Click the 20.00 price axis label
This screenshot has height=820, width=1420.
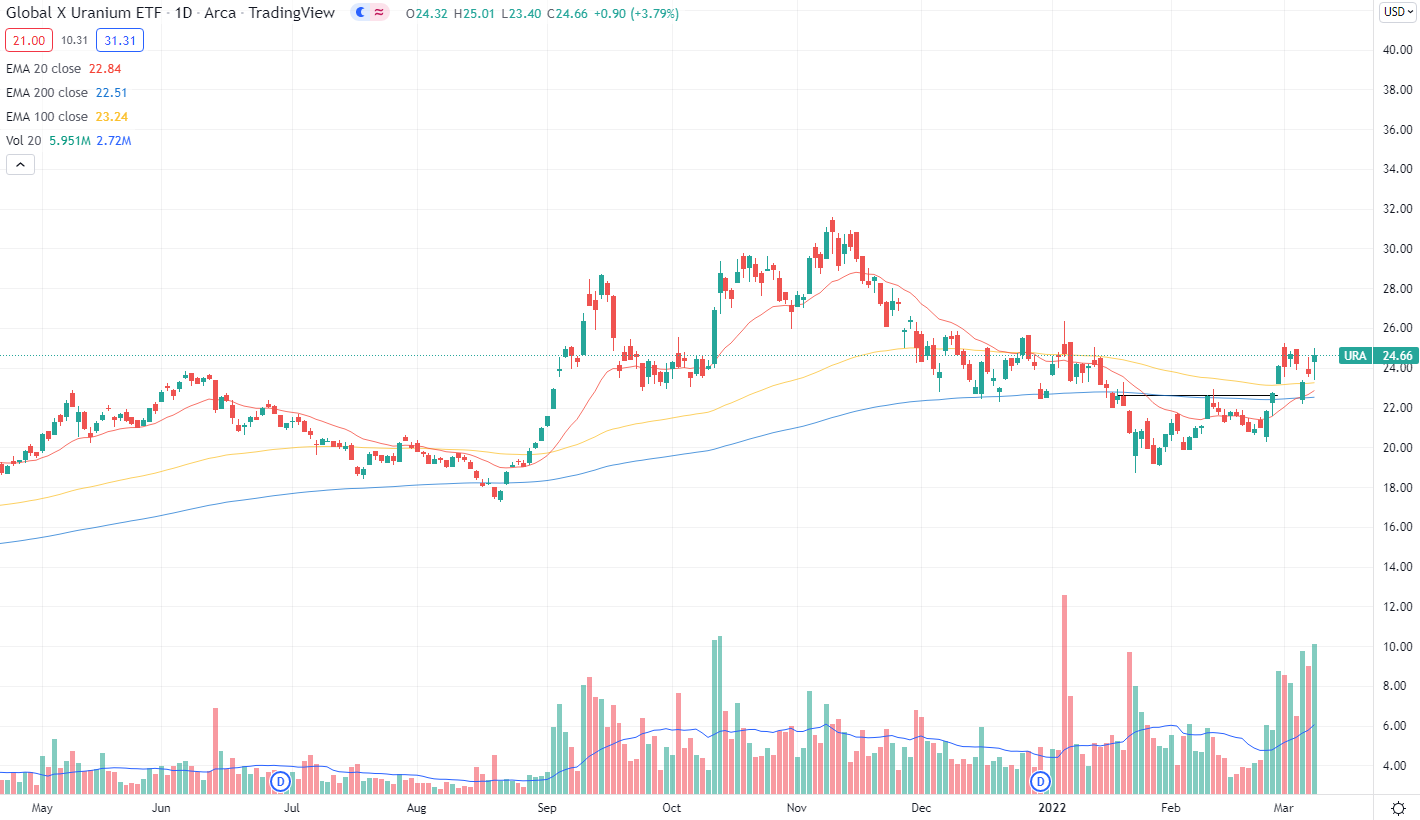pos(1396,448)
